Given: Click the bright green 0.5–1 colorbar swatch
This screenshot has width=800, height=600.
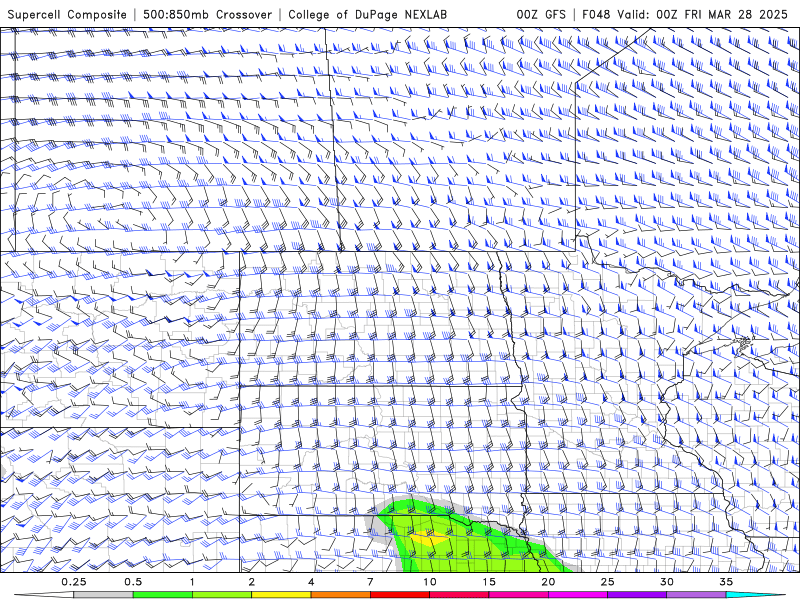Looking at the screenshot, I should (x=162, y=595).
